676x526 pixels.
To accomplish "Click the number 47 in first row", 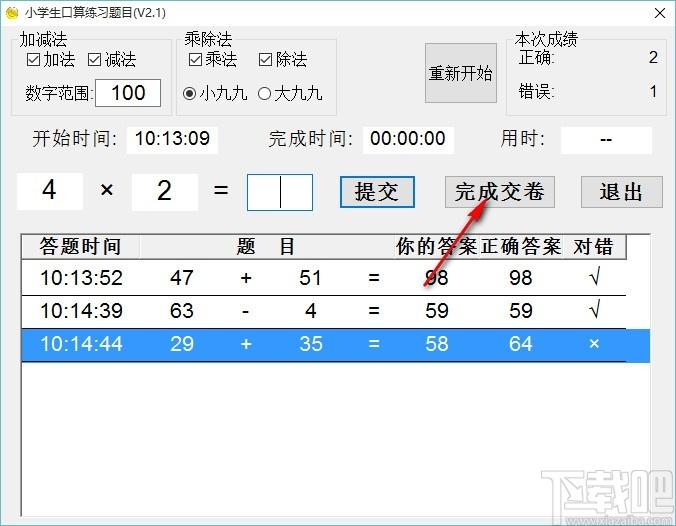I will (x=182, y=278).
